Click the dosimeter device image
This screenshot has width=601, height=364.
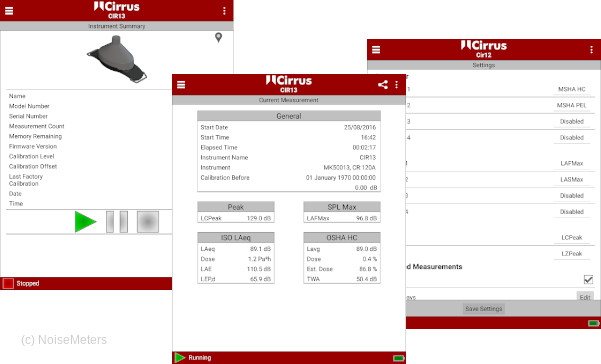pyautogui.click(x=117, y=59)
